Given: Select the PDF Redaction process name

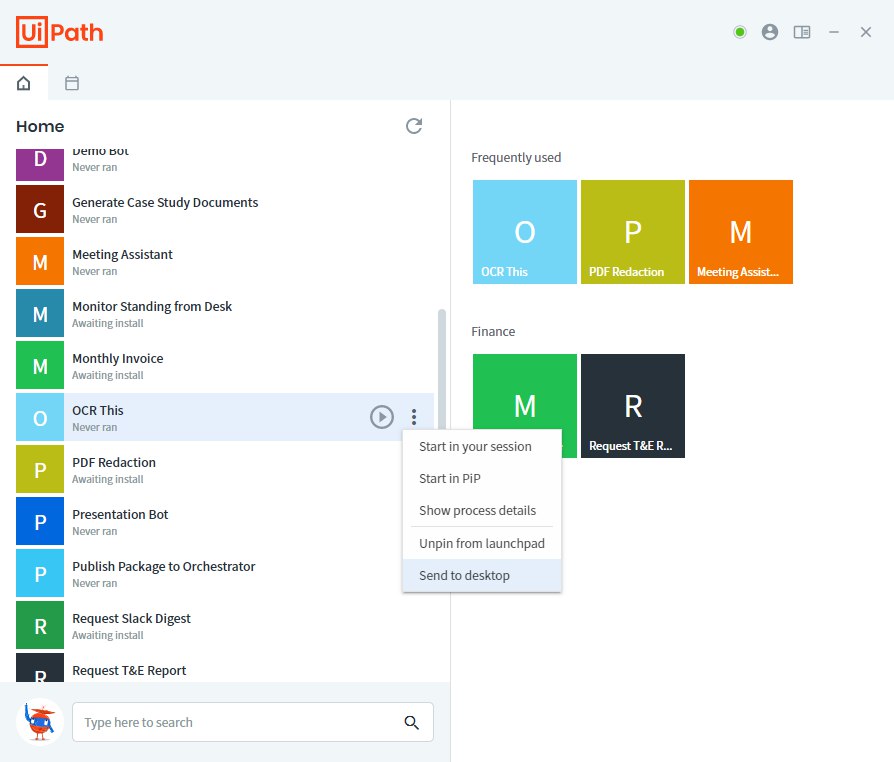Looking at the screenshot, I should click(x=114, y=463).
